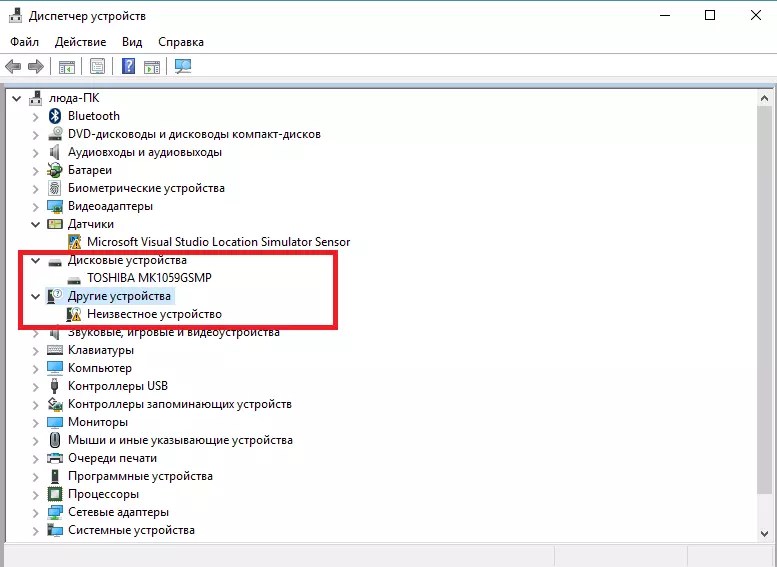Click the DVD drives category icon
This screenshot has width=777, height=567.
[55, 134]
